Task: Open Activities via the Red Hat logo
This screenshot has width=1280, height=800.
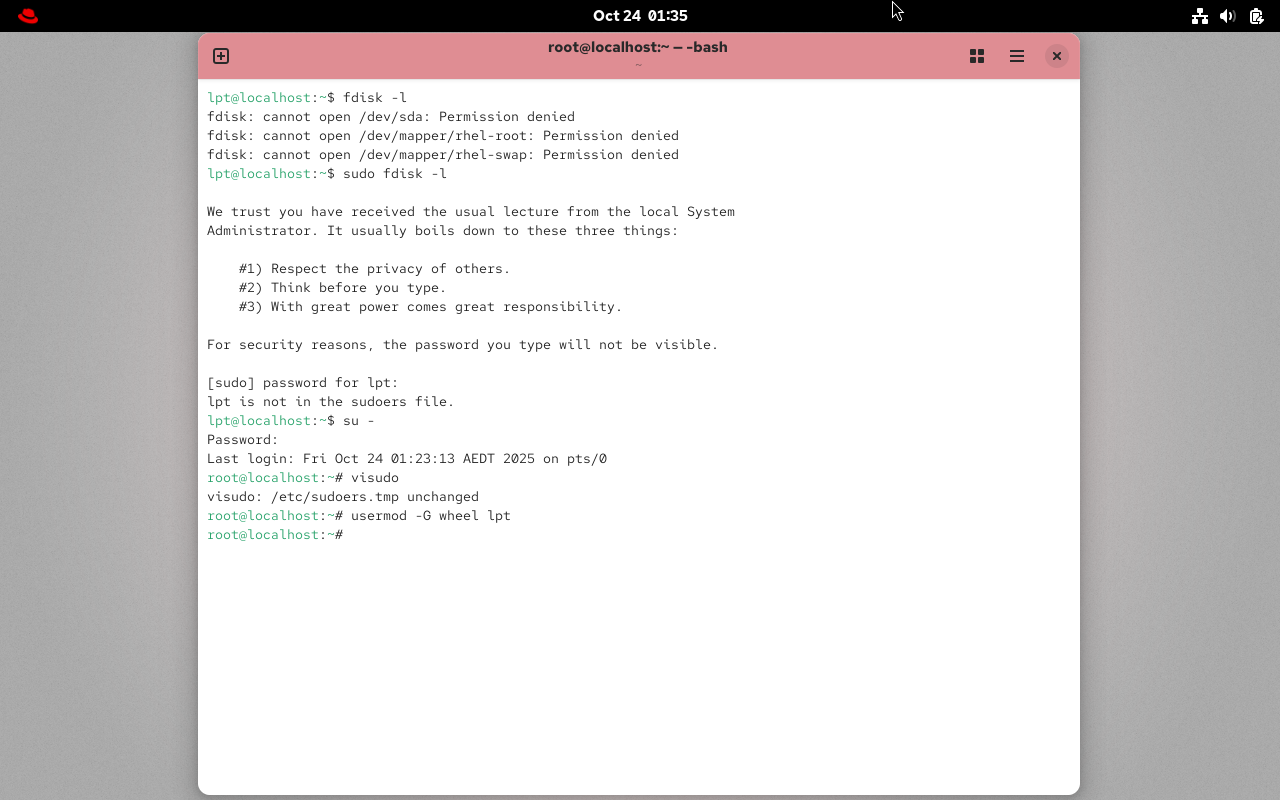Action: pyautogui.click(x=28, y=16)
